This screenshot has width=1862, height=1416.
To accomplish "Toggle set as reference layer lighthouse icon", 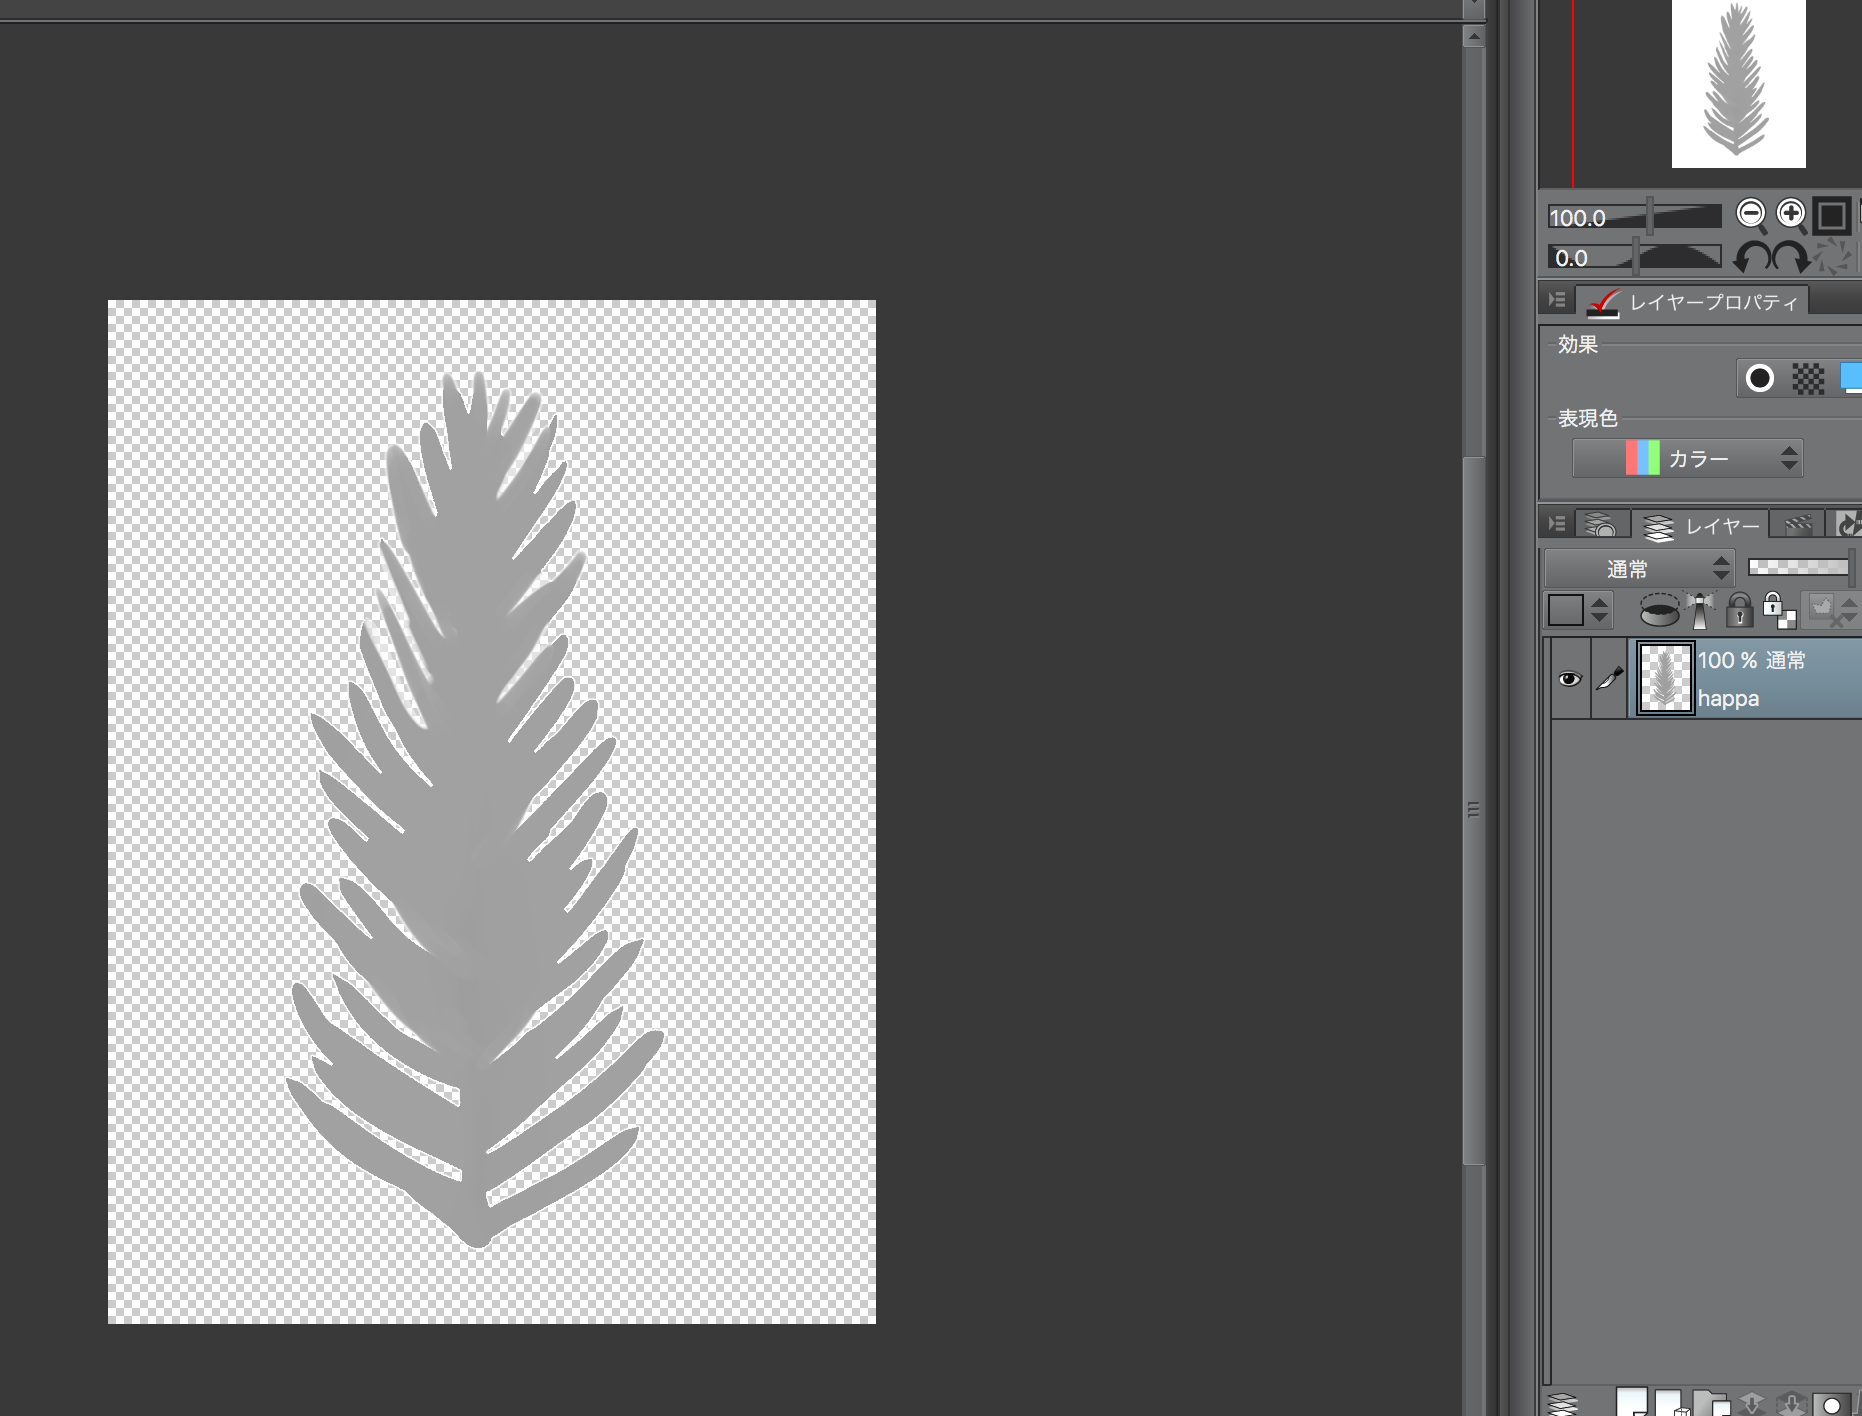I will tap(1700, 609).
